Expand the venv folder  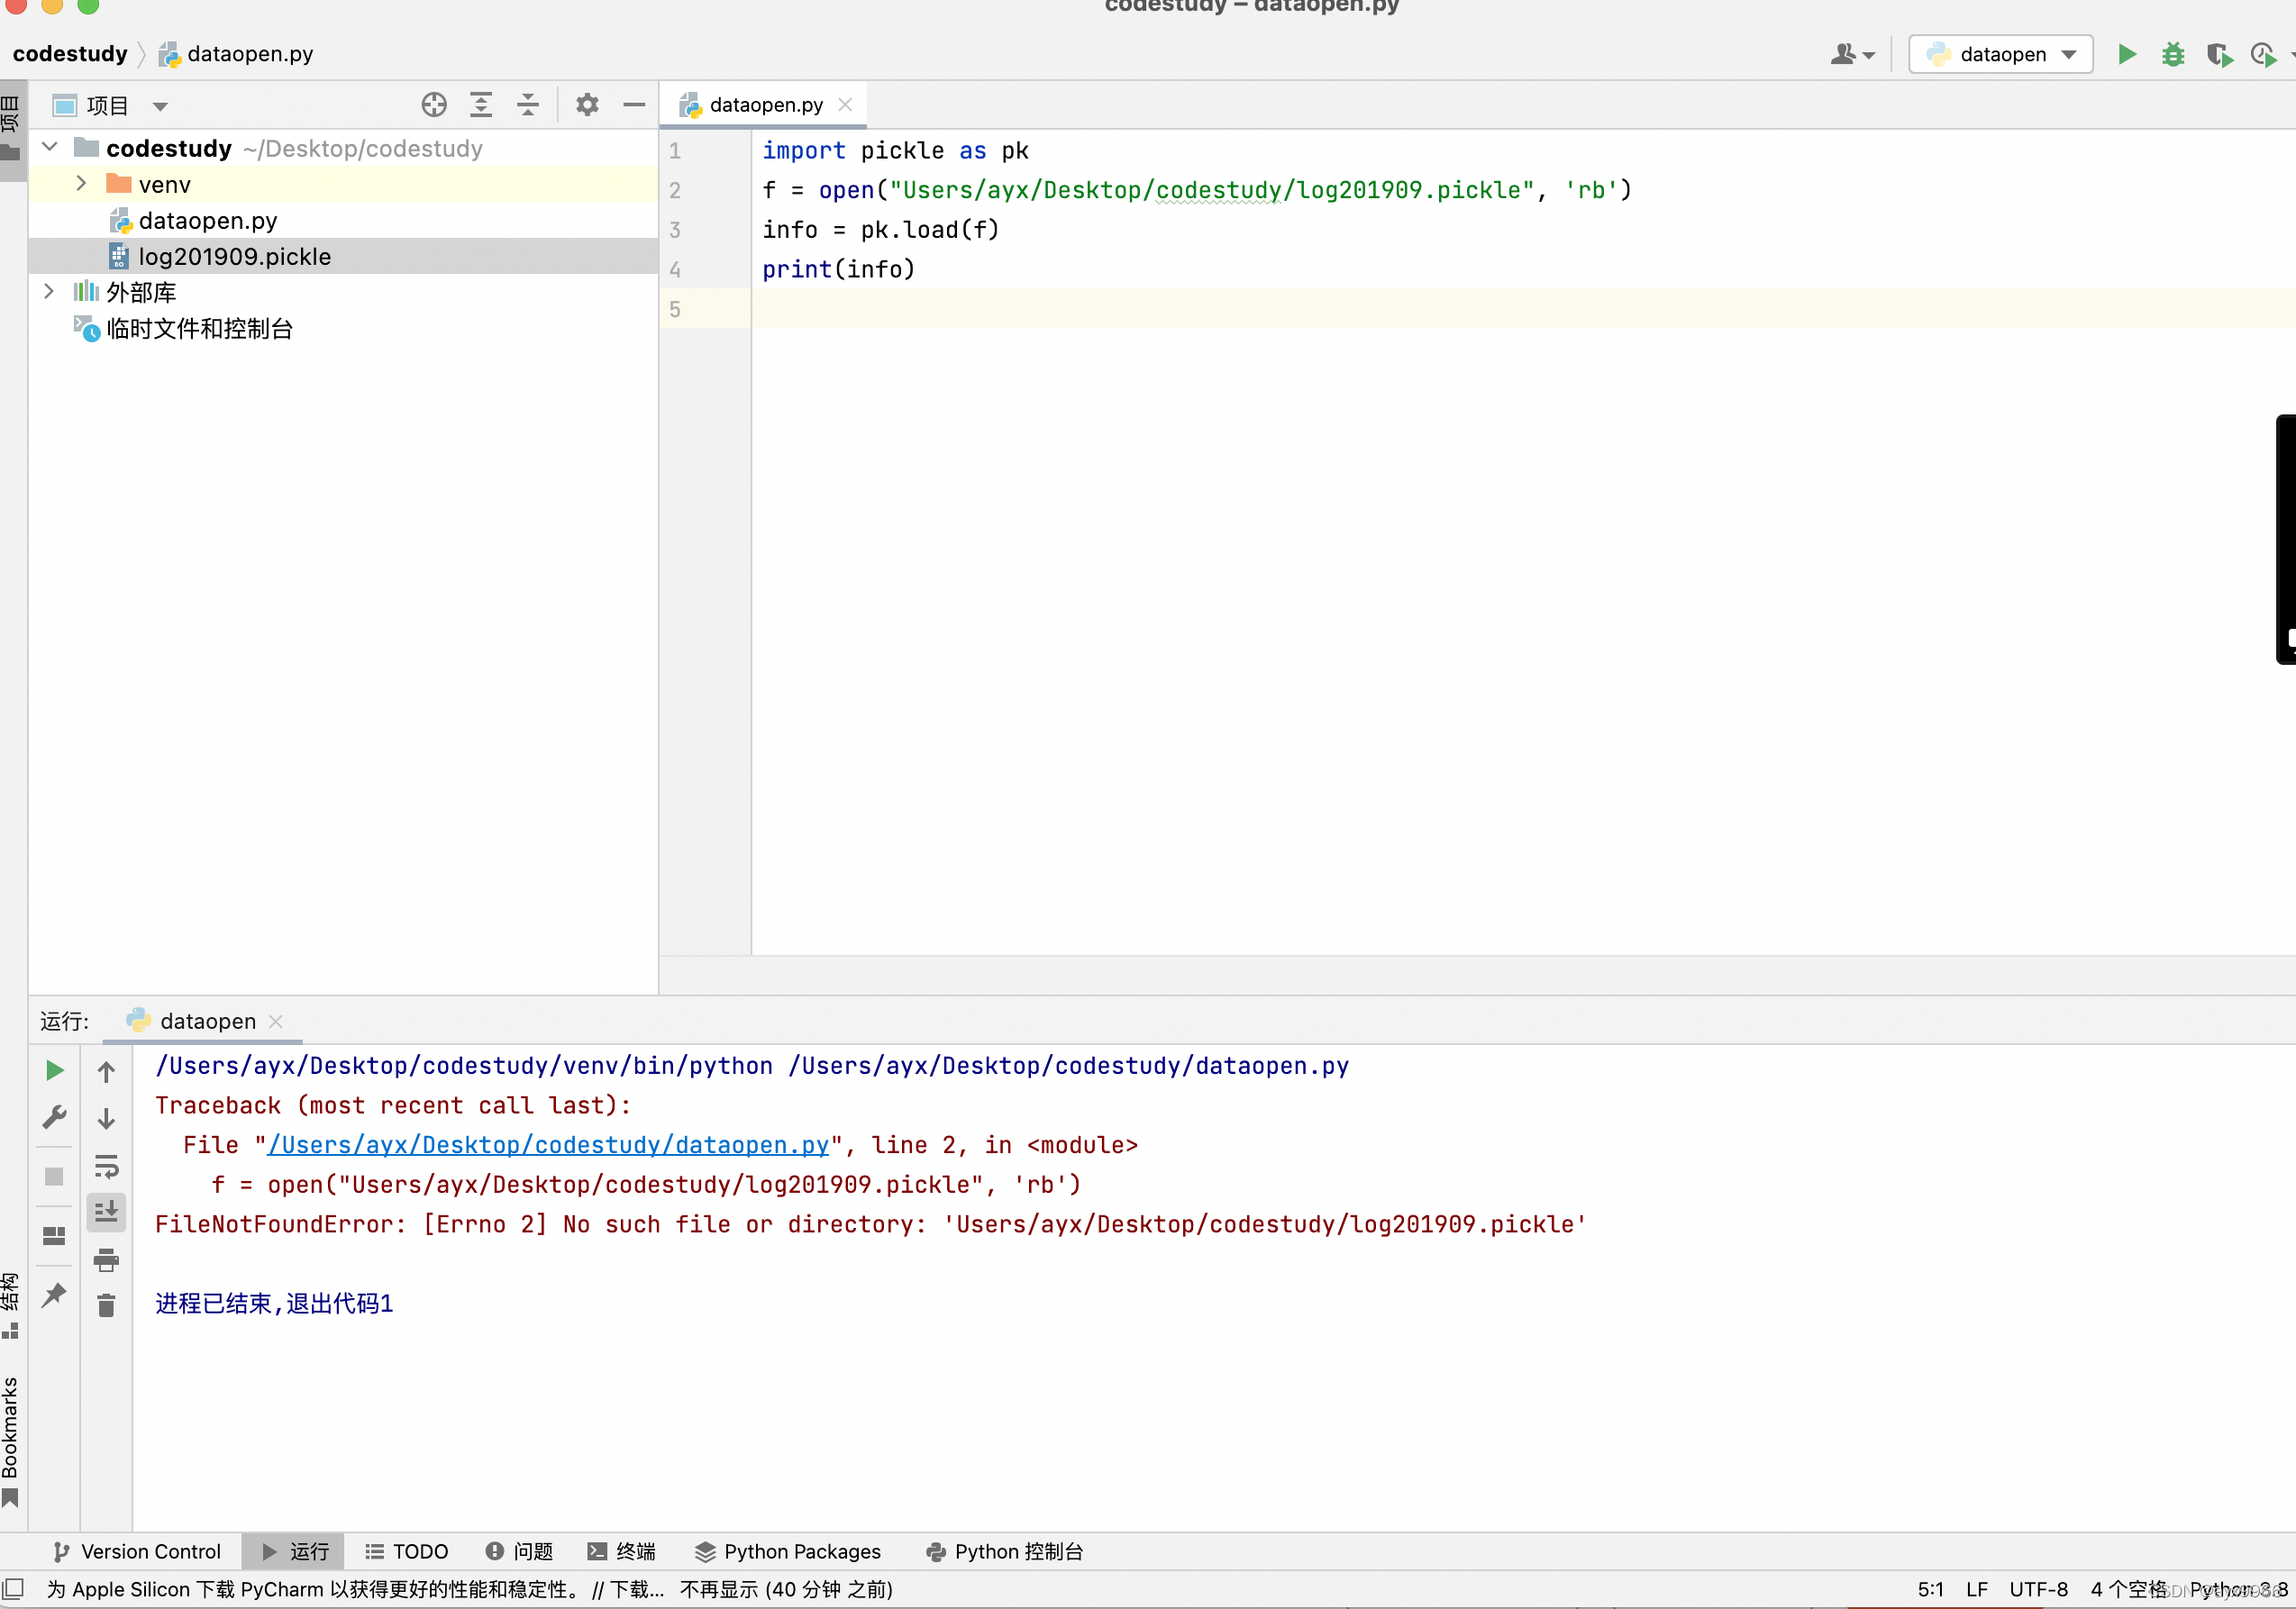click(x=82, y=184)
